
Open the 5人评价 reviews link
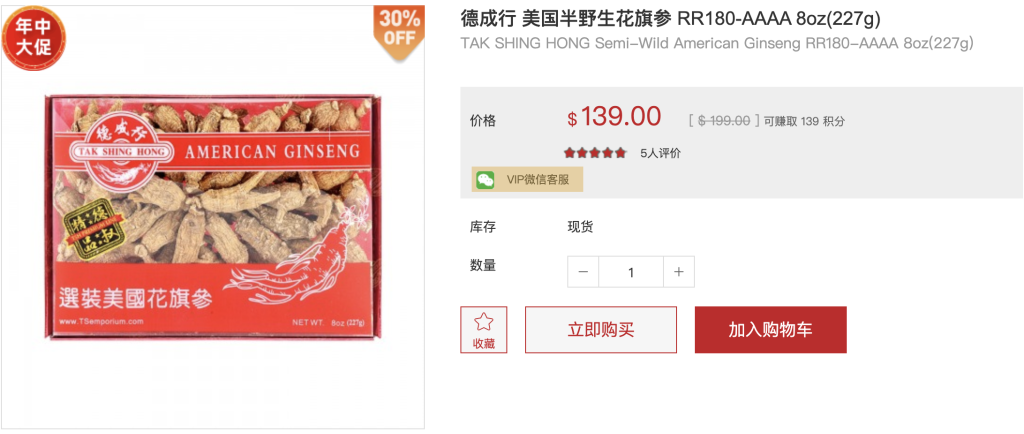pyautogui.click(x=660, y=153)
